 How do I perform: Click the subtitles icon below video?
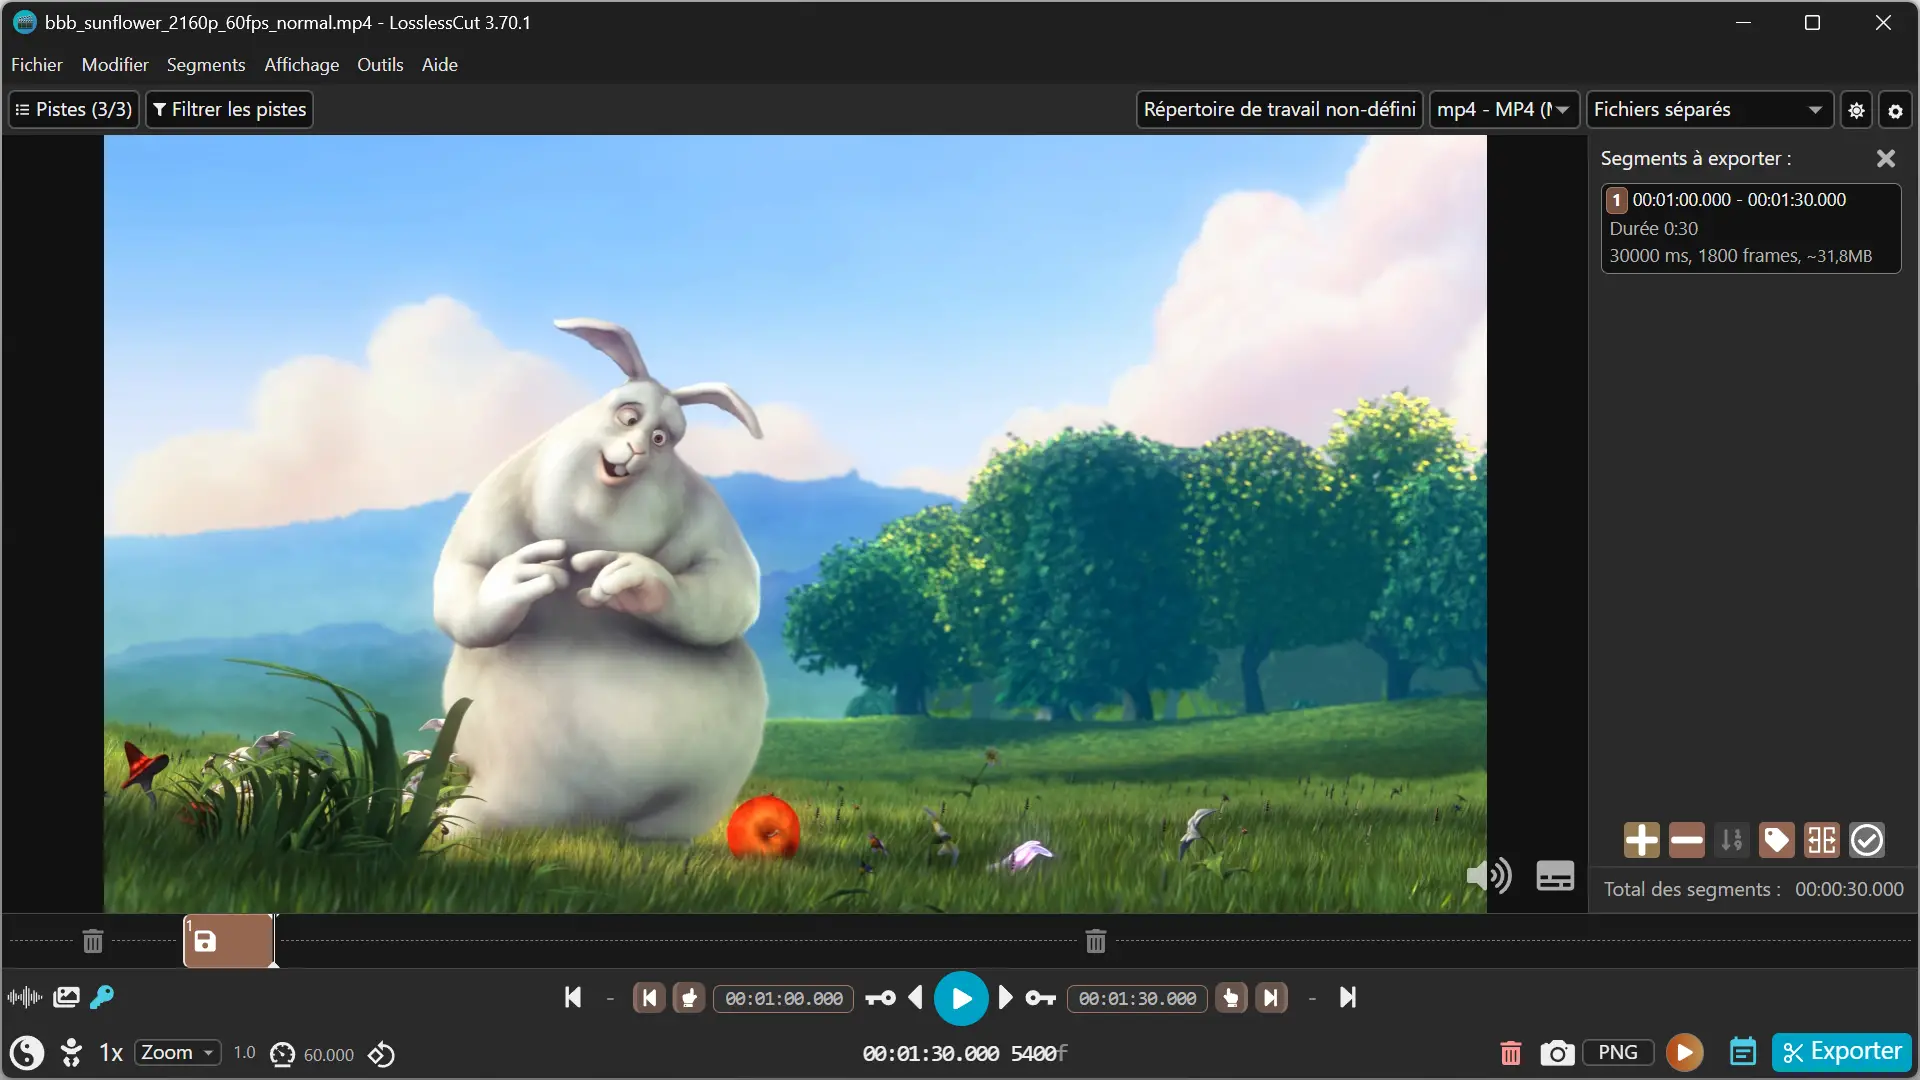click(1555, 876)
